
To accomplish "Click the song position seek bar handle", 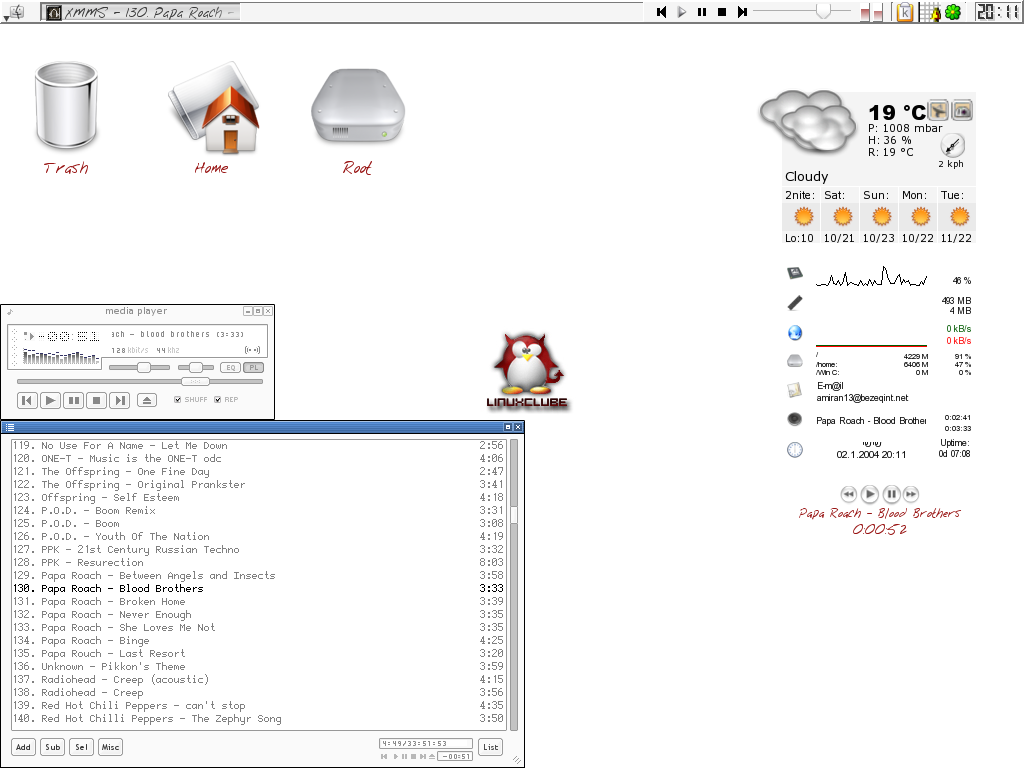I will 195,381.
